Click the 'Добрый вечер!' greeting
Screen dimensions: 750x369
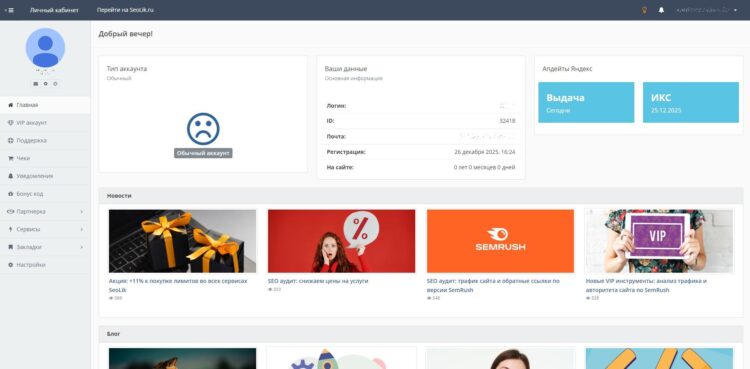tap(126, 34)
